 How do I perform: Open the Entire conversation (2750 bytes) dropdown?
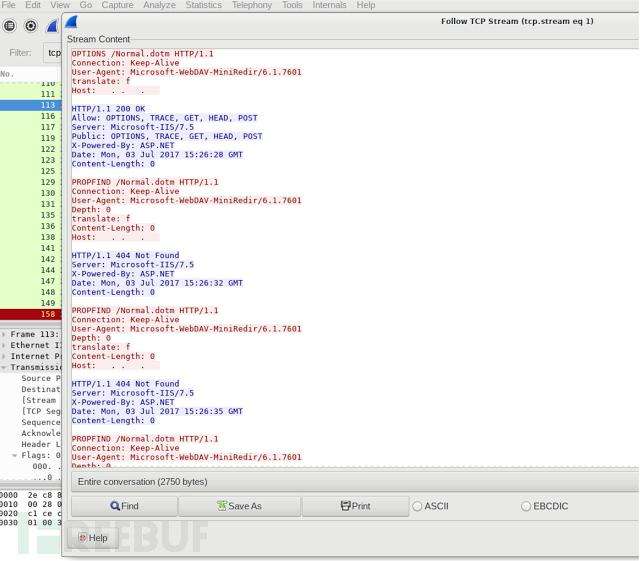pyautogui.click(x=355, y=482)
